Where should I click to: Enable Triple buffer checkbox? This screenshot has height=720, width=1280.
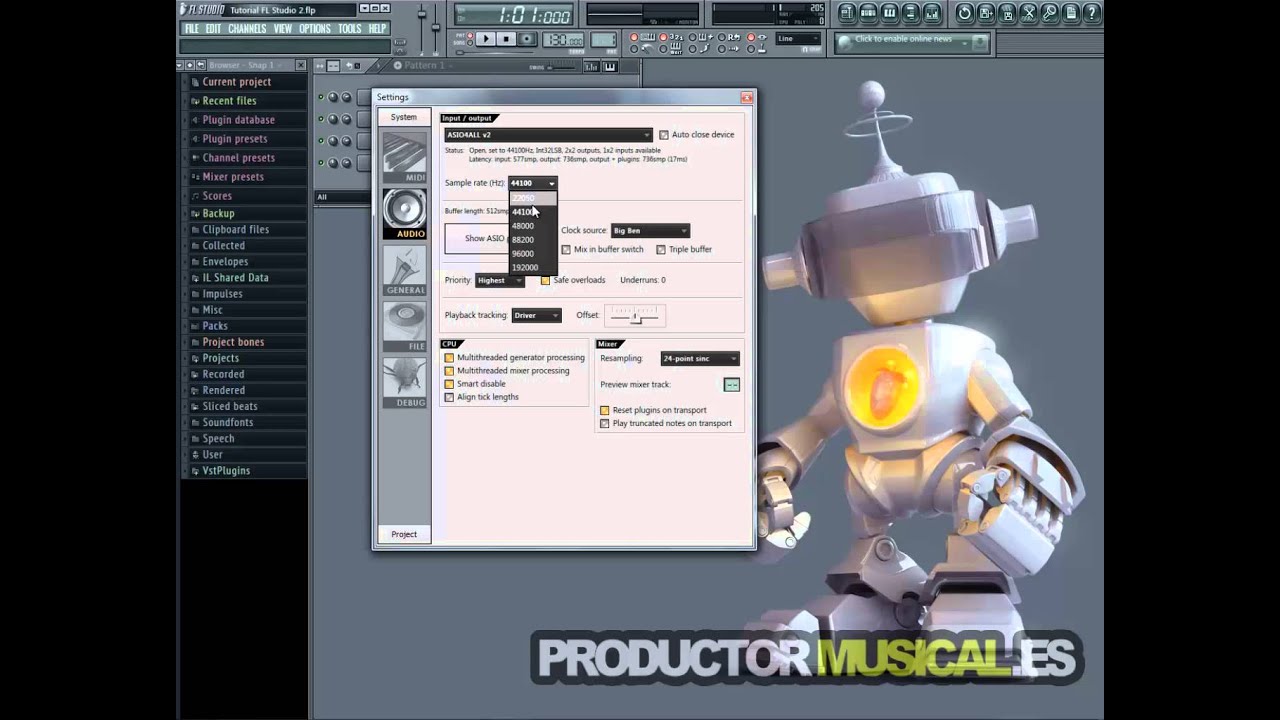(x=661, y=249)
